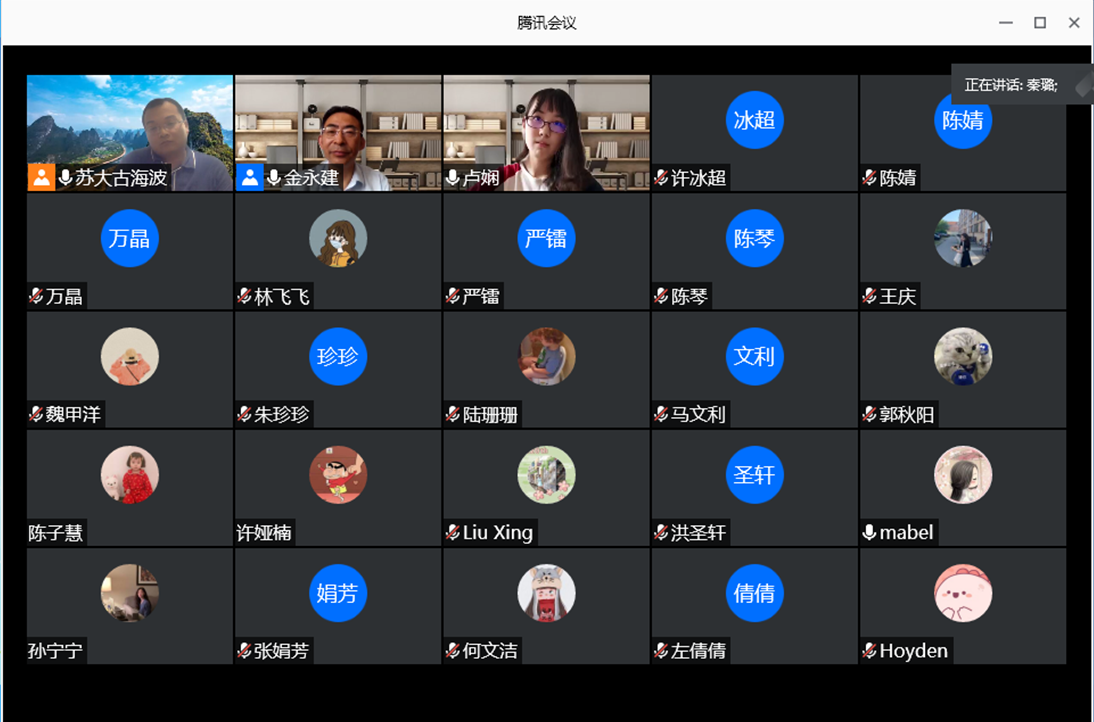The image size is (1094, 722).
Task: Click 郭秋阳's cat avatar
Action: (963, 356)
